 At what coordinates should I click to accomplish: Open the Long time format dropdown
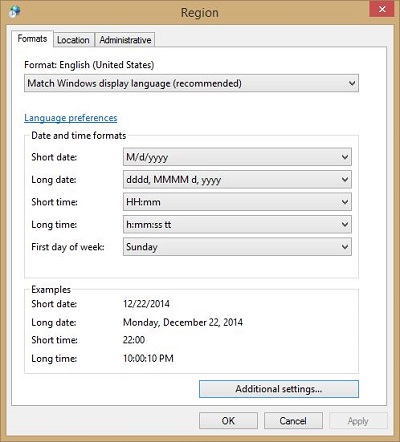click(x=237, y=224)
